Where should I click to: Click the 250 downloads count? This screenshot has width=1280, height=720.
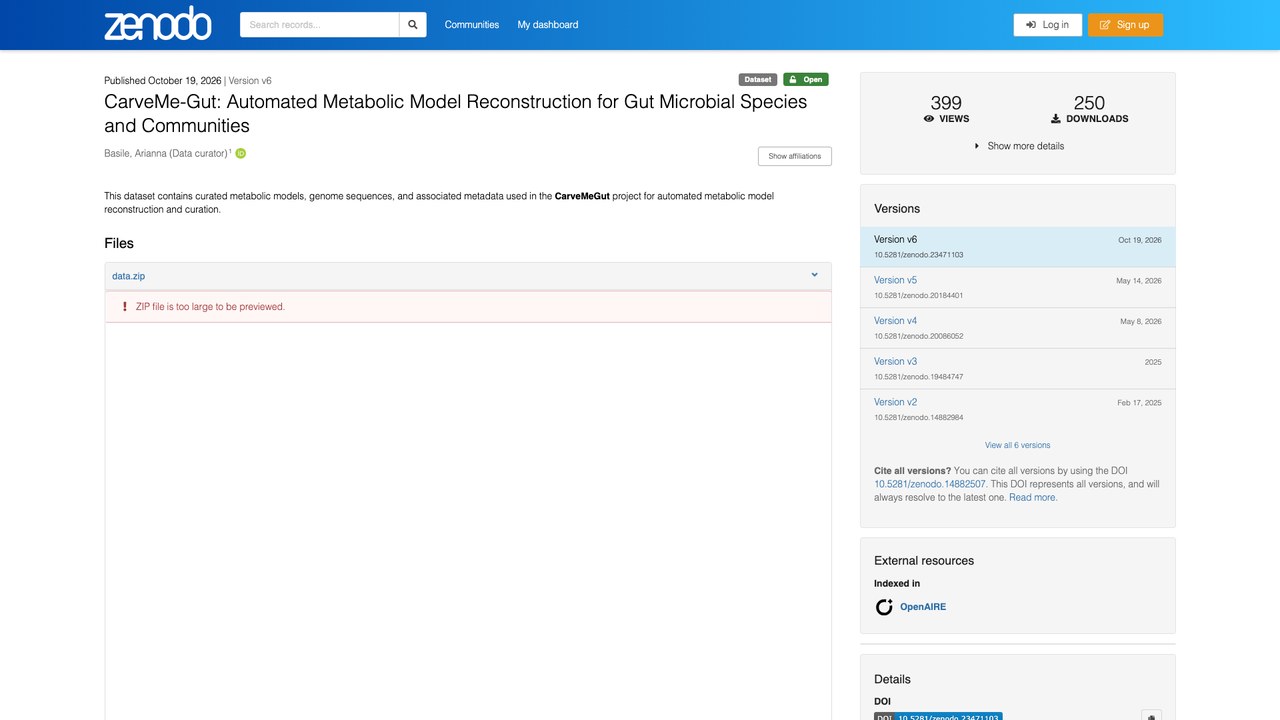tap(1089, 103)
